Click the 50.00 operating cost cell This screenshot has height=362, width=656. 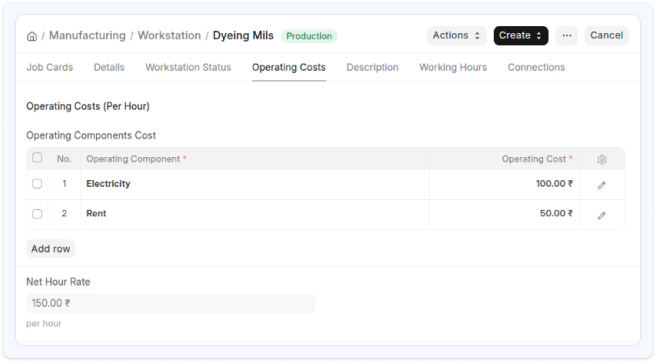(x=504, y=214)
